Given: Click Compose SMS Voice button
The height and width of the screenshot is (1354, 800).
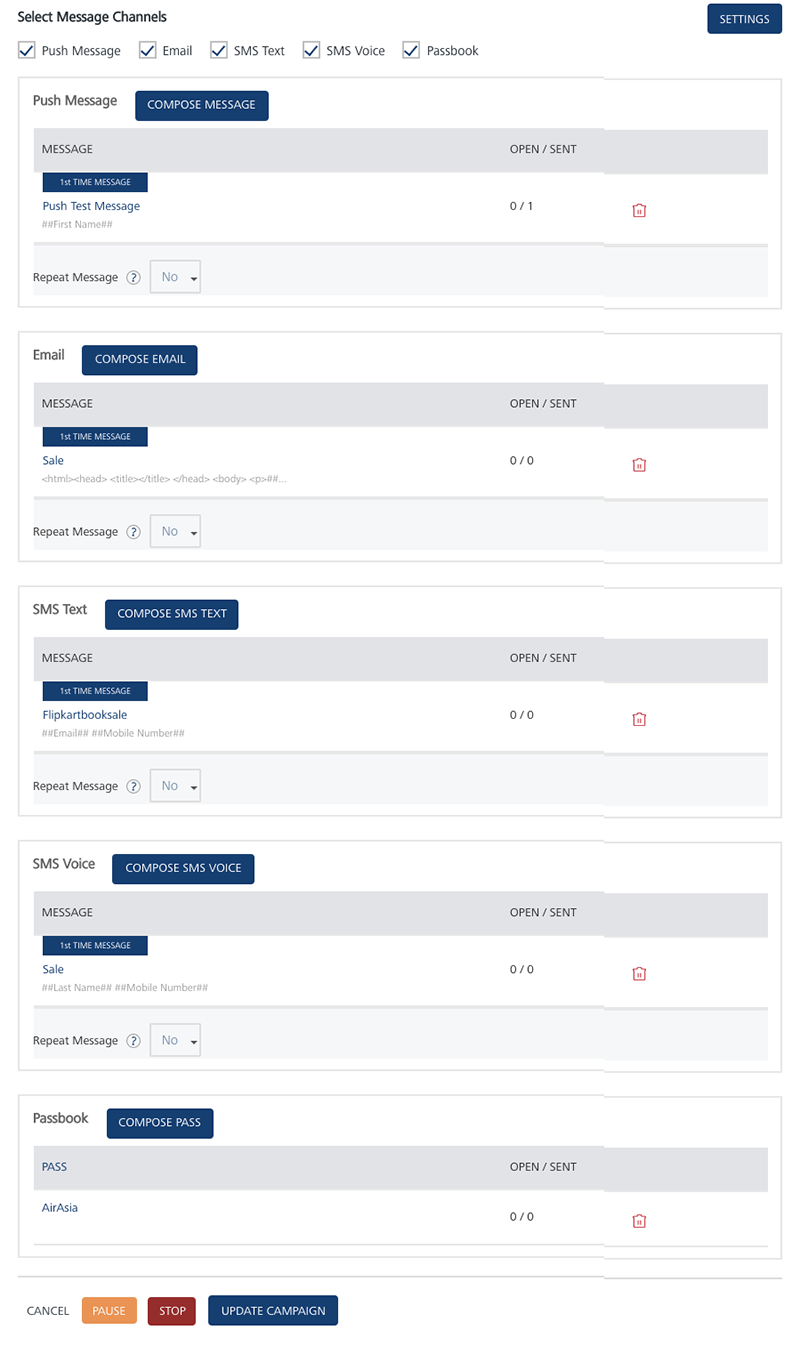Looking at the screenshot, I should tap(183, 868).
